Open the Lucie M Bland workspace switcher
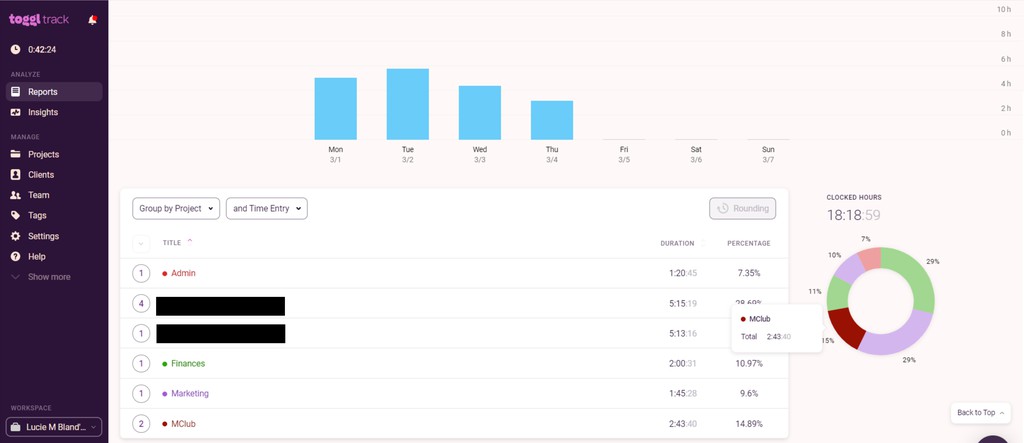 [x=54, y=427]
